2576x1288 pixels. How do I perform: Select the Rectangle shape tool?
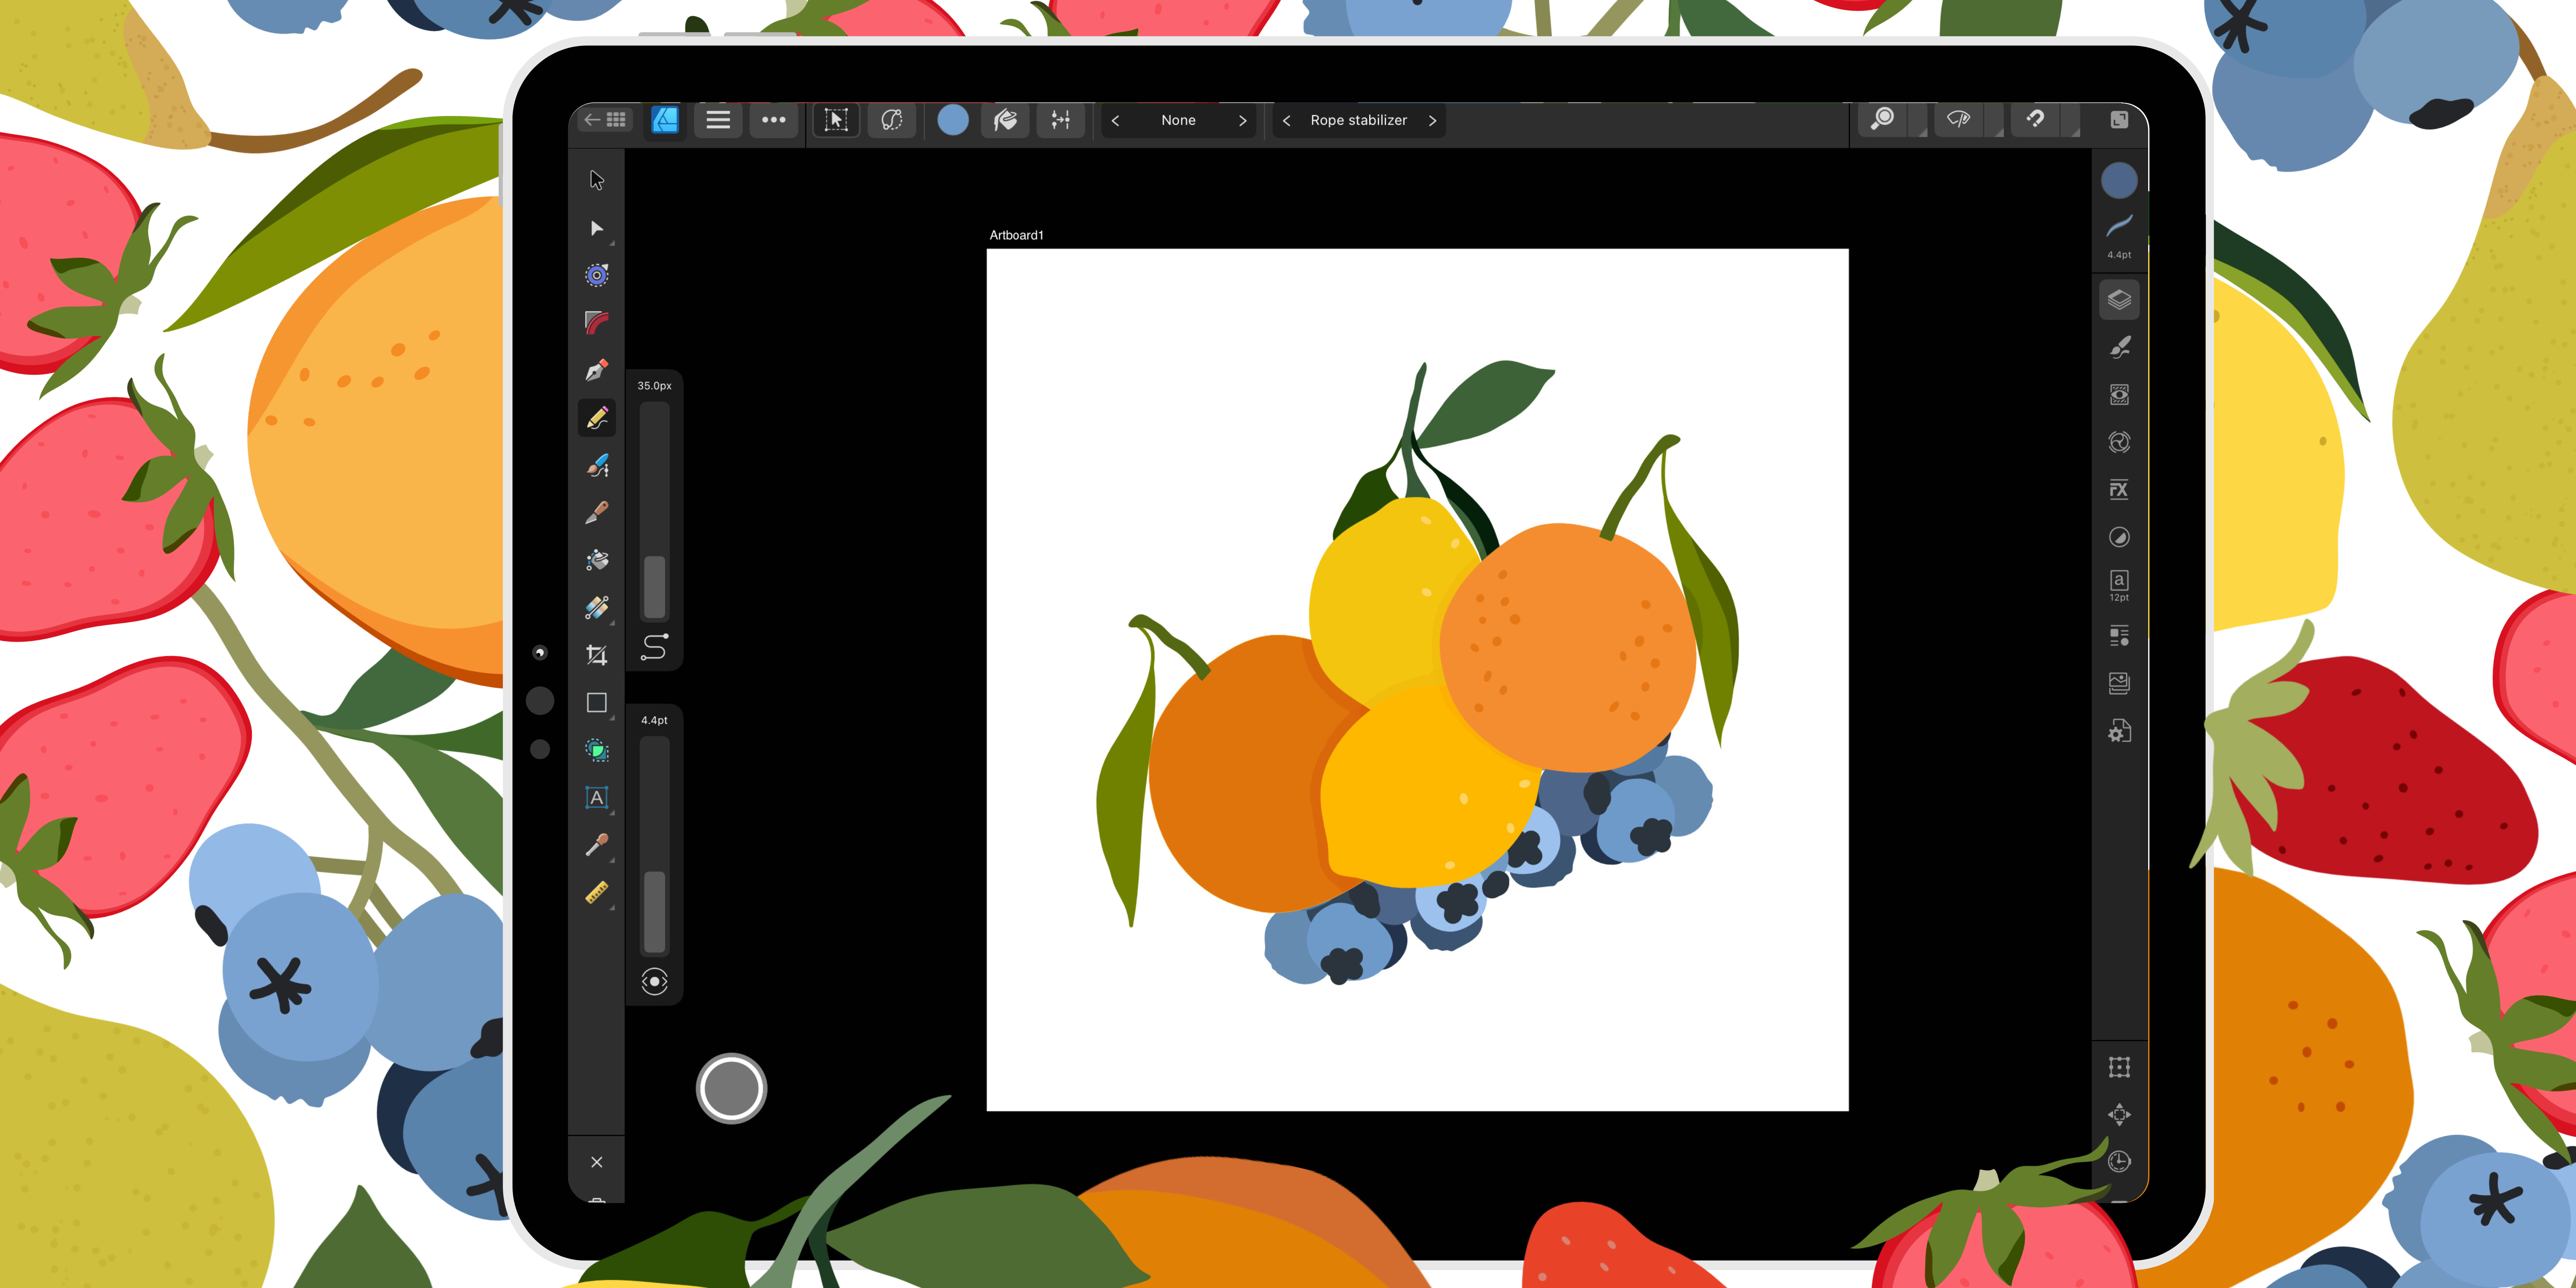pyautogui.click(x=597, y=703)
